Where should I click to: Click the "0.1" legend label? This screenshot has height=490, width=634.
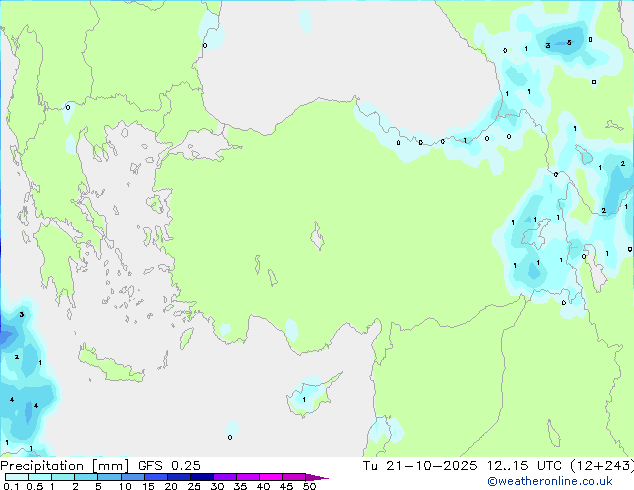coord(11,486)
